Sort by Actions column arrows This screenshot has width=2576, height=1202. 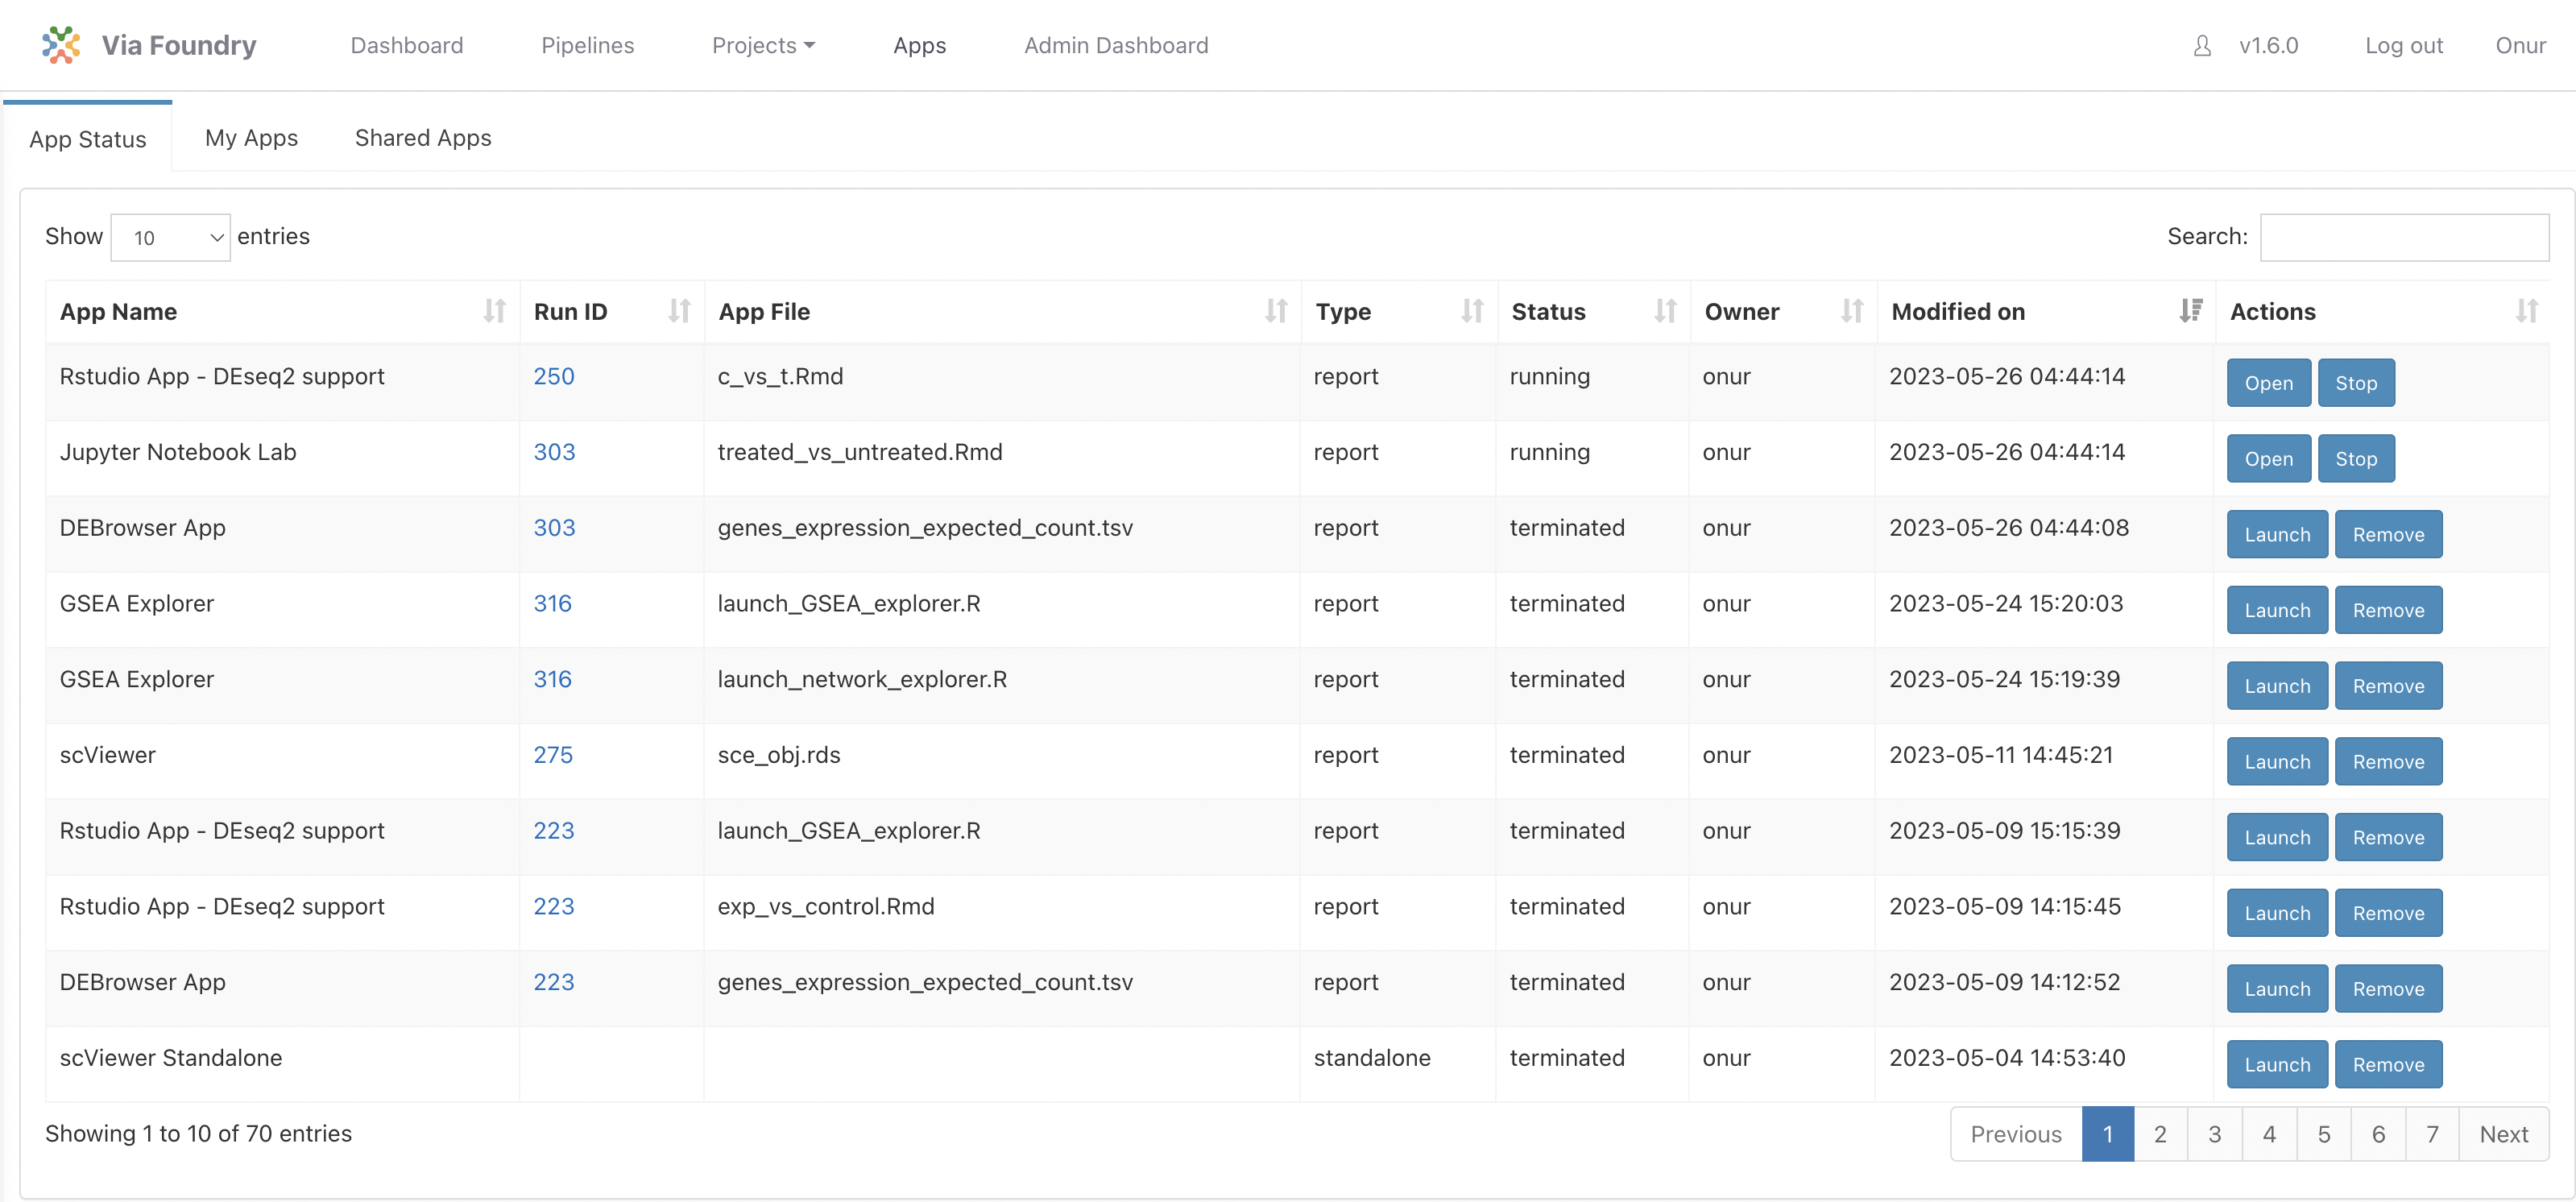(2527, 311)
